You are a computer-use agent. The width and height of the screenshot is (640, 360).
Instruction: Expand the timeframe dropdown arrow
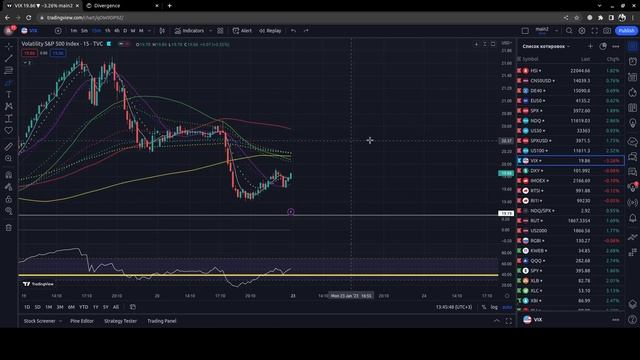click(x=149, y=31)
